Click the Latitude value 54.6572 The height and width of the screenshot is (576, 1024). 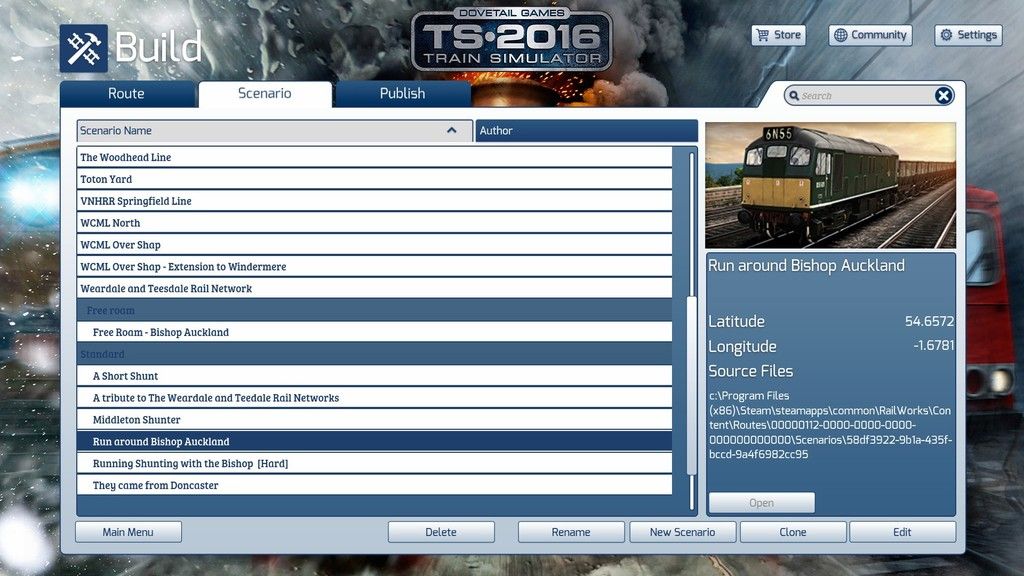[x=929, y=321]
